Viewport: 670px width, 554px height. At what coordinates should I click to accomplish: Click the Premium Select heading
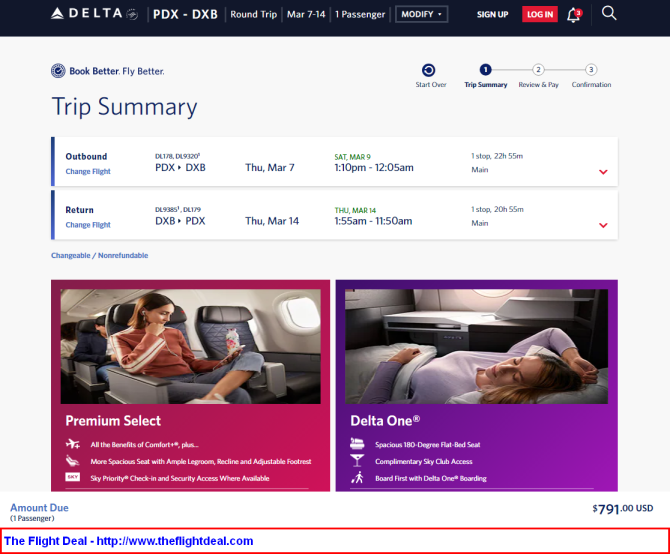click(x=113, y=421)
